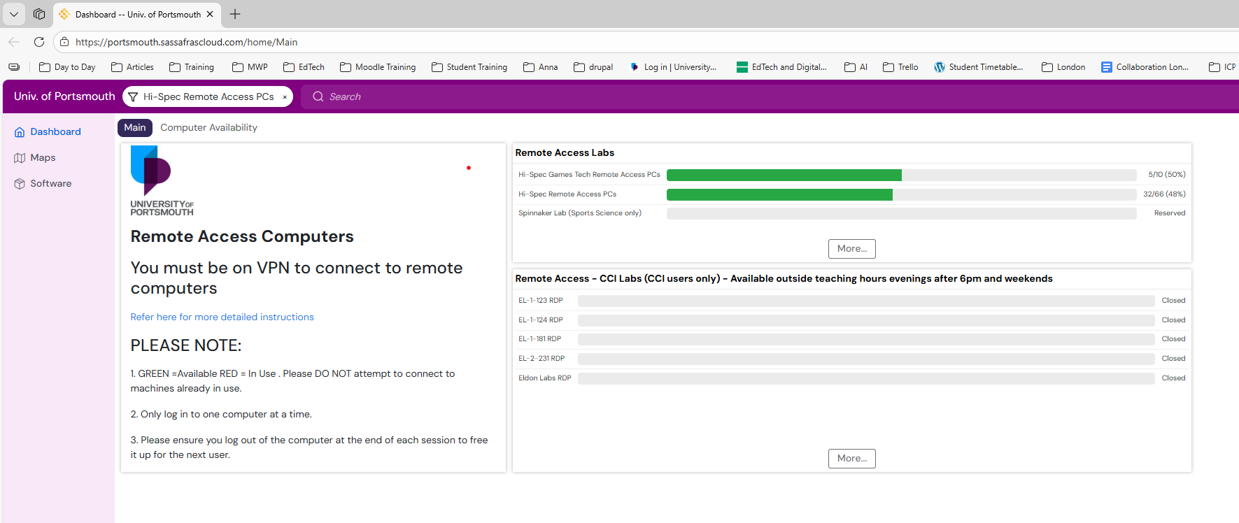Viewport: 1239px width, 523px height.
Task: Click the Remote Access Labs heading
Action: tap(564, 153)
